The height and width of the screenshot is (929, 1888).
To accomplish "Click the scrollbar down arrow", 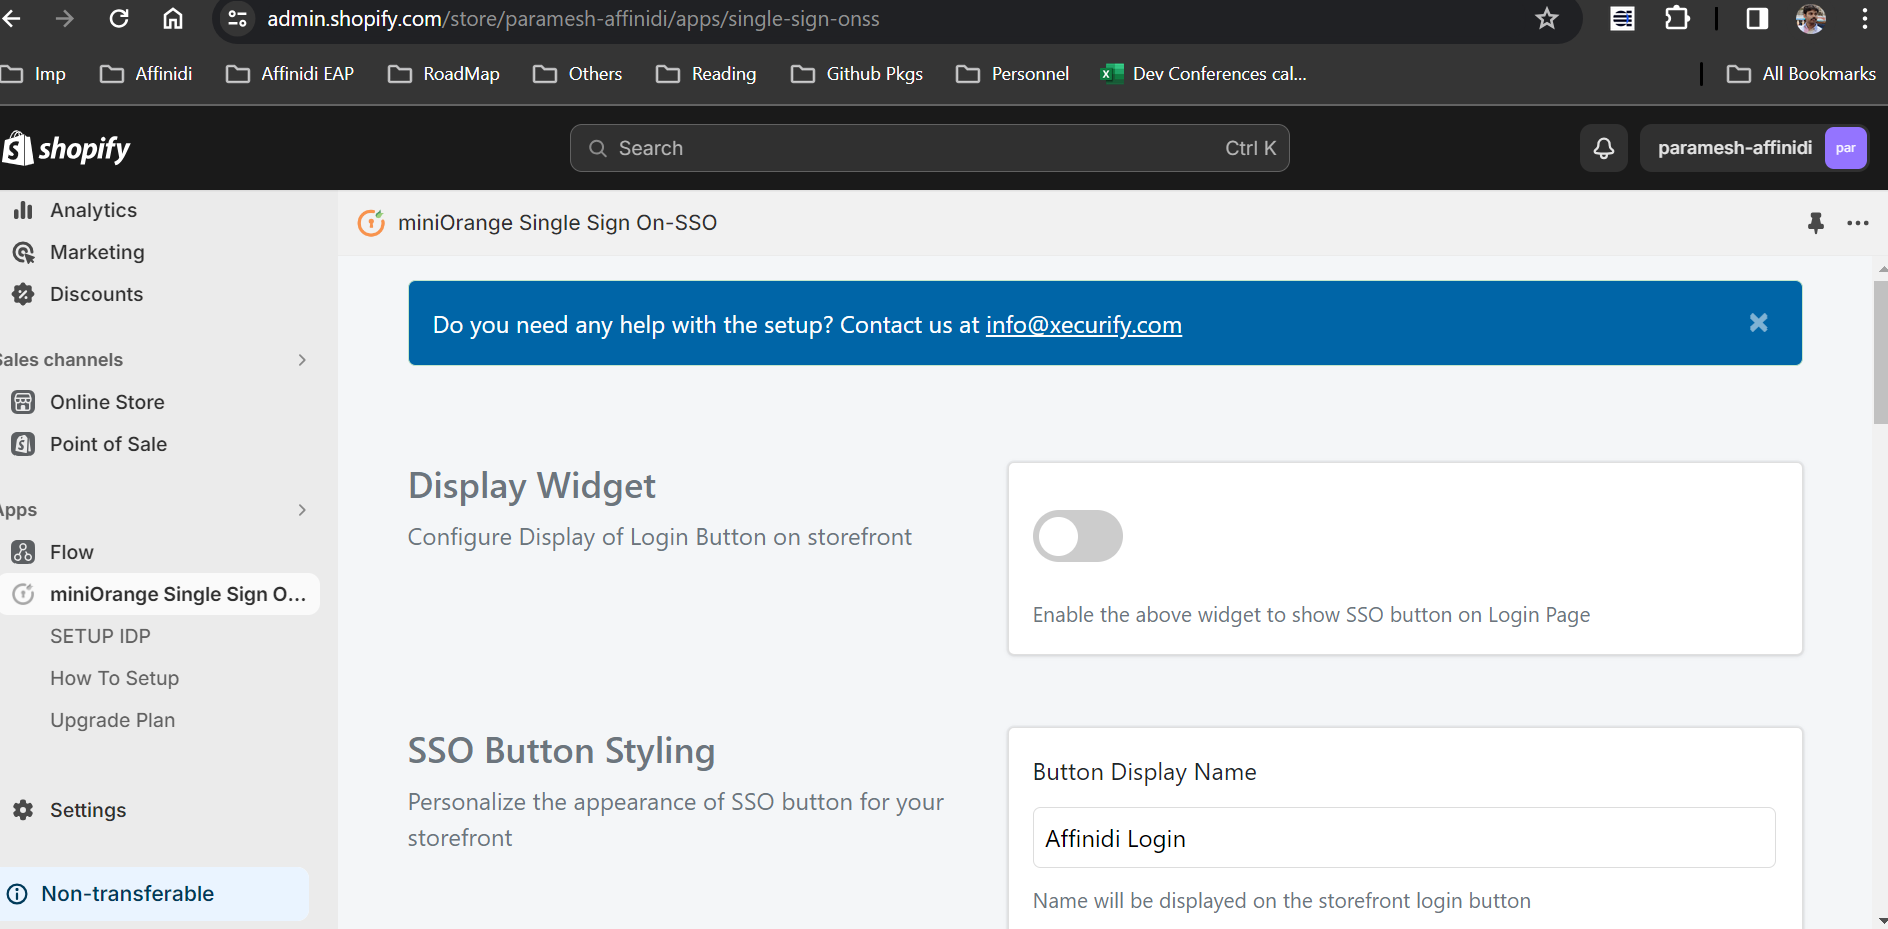I will [x=1881, y=920].
